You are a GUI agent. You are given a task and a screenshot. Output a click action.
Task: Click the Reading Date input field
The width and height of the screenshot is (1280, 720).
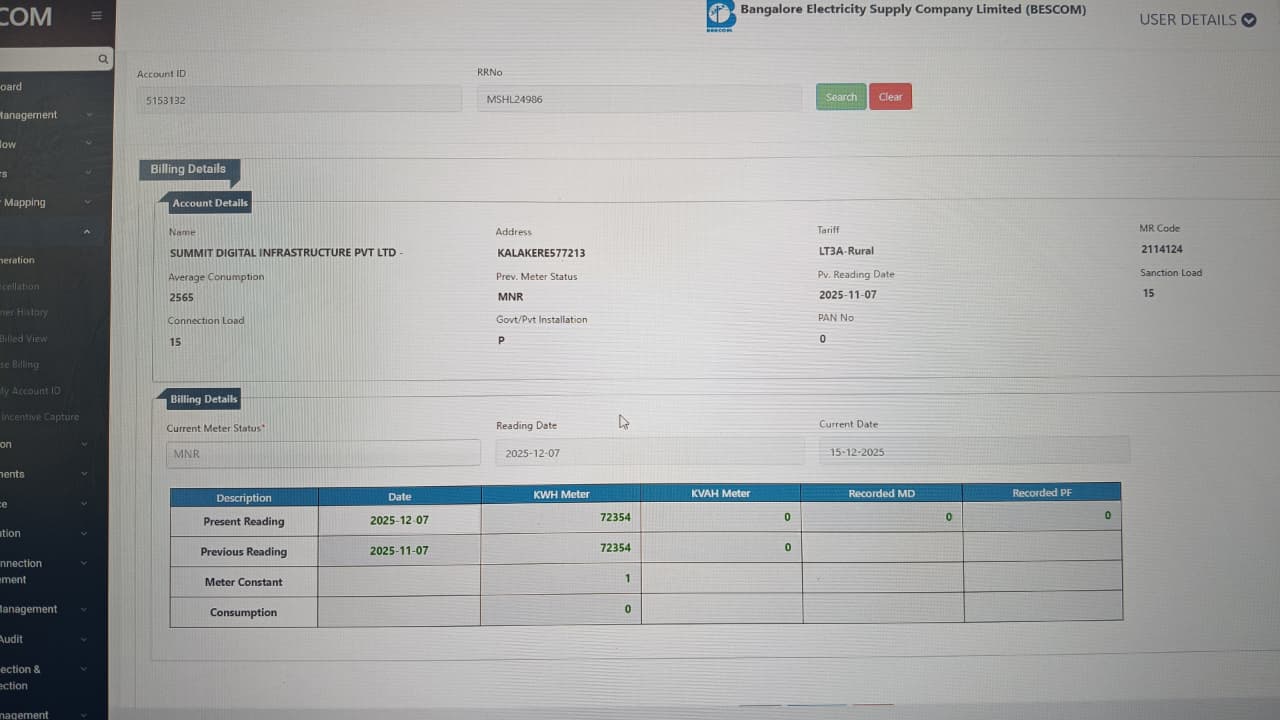[650, 453]
